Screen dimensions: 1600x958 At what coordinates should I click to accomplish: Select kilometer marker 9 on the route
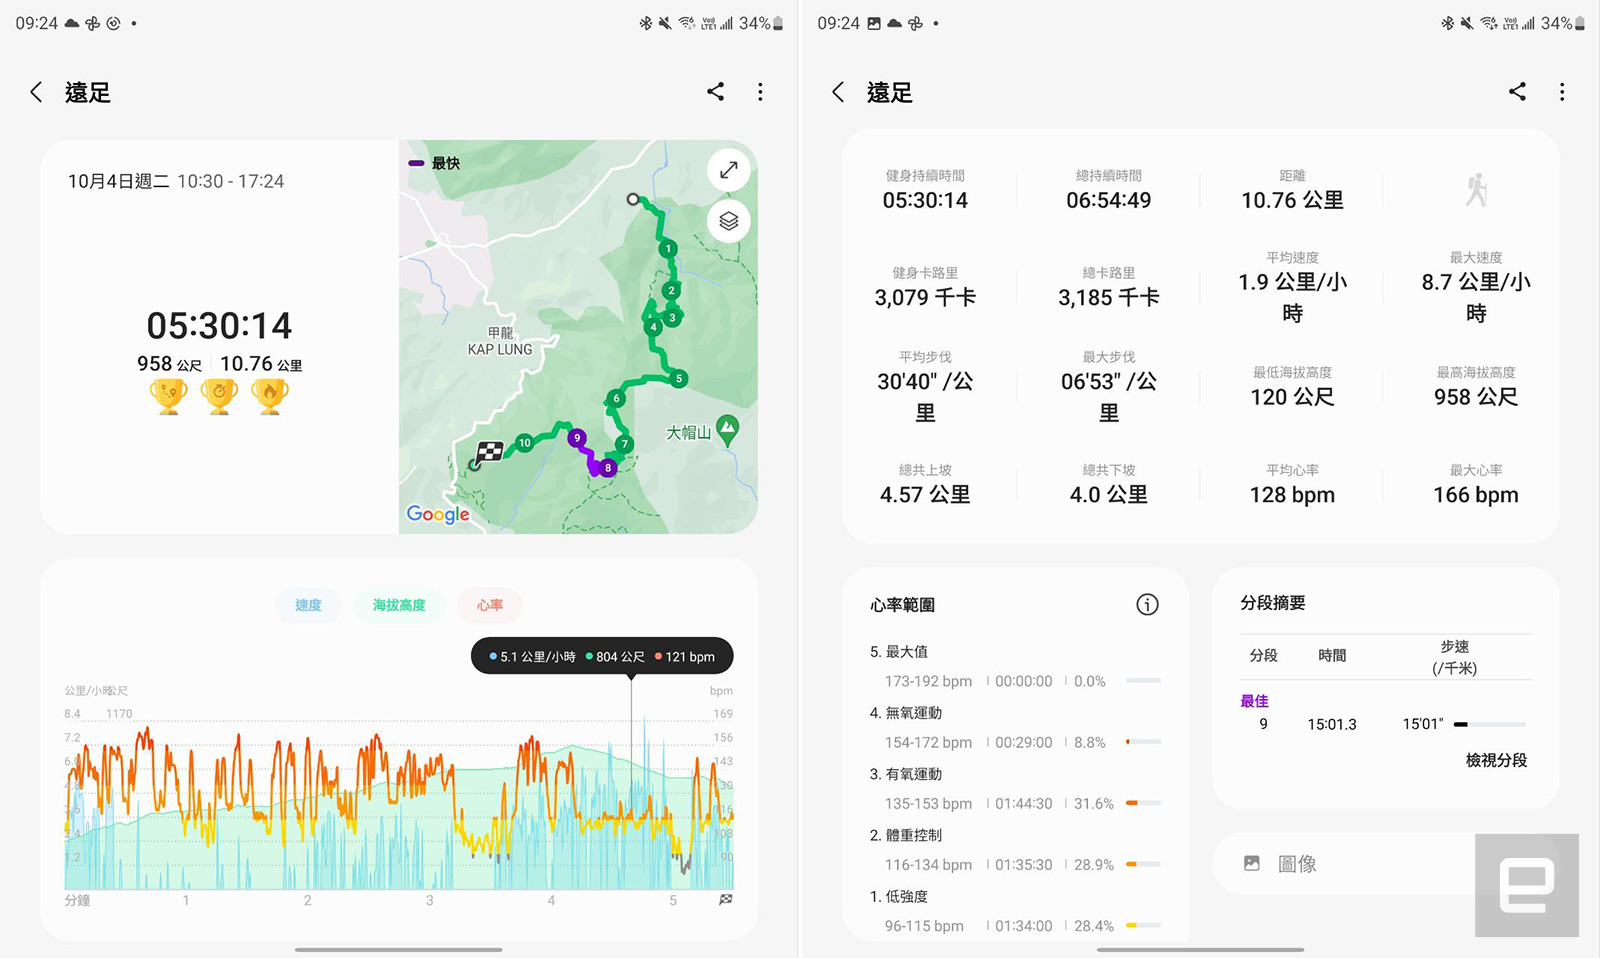pyautogui.click(x=576, y=437)
